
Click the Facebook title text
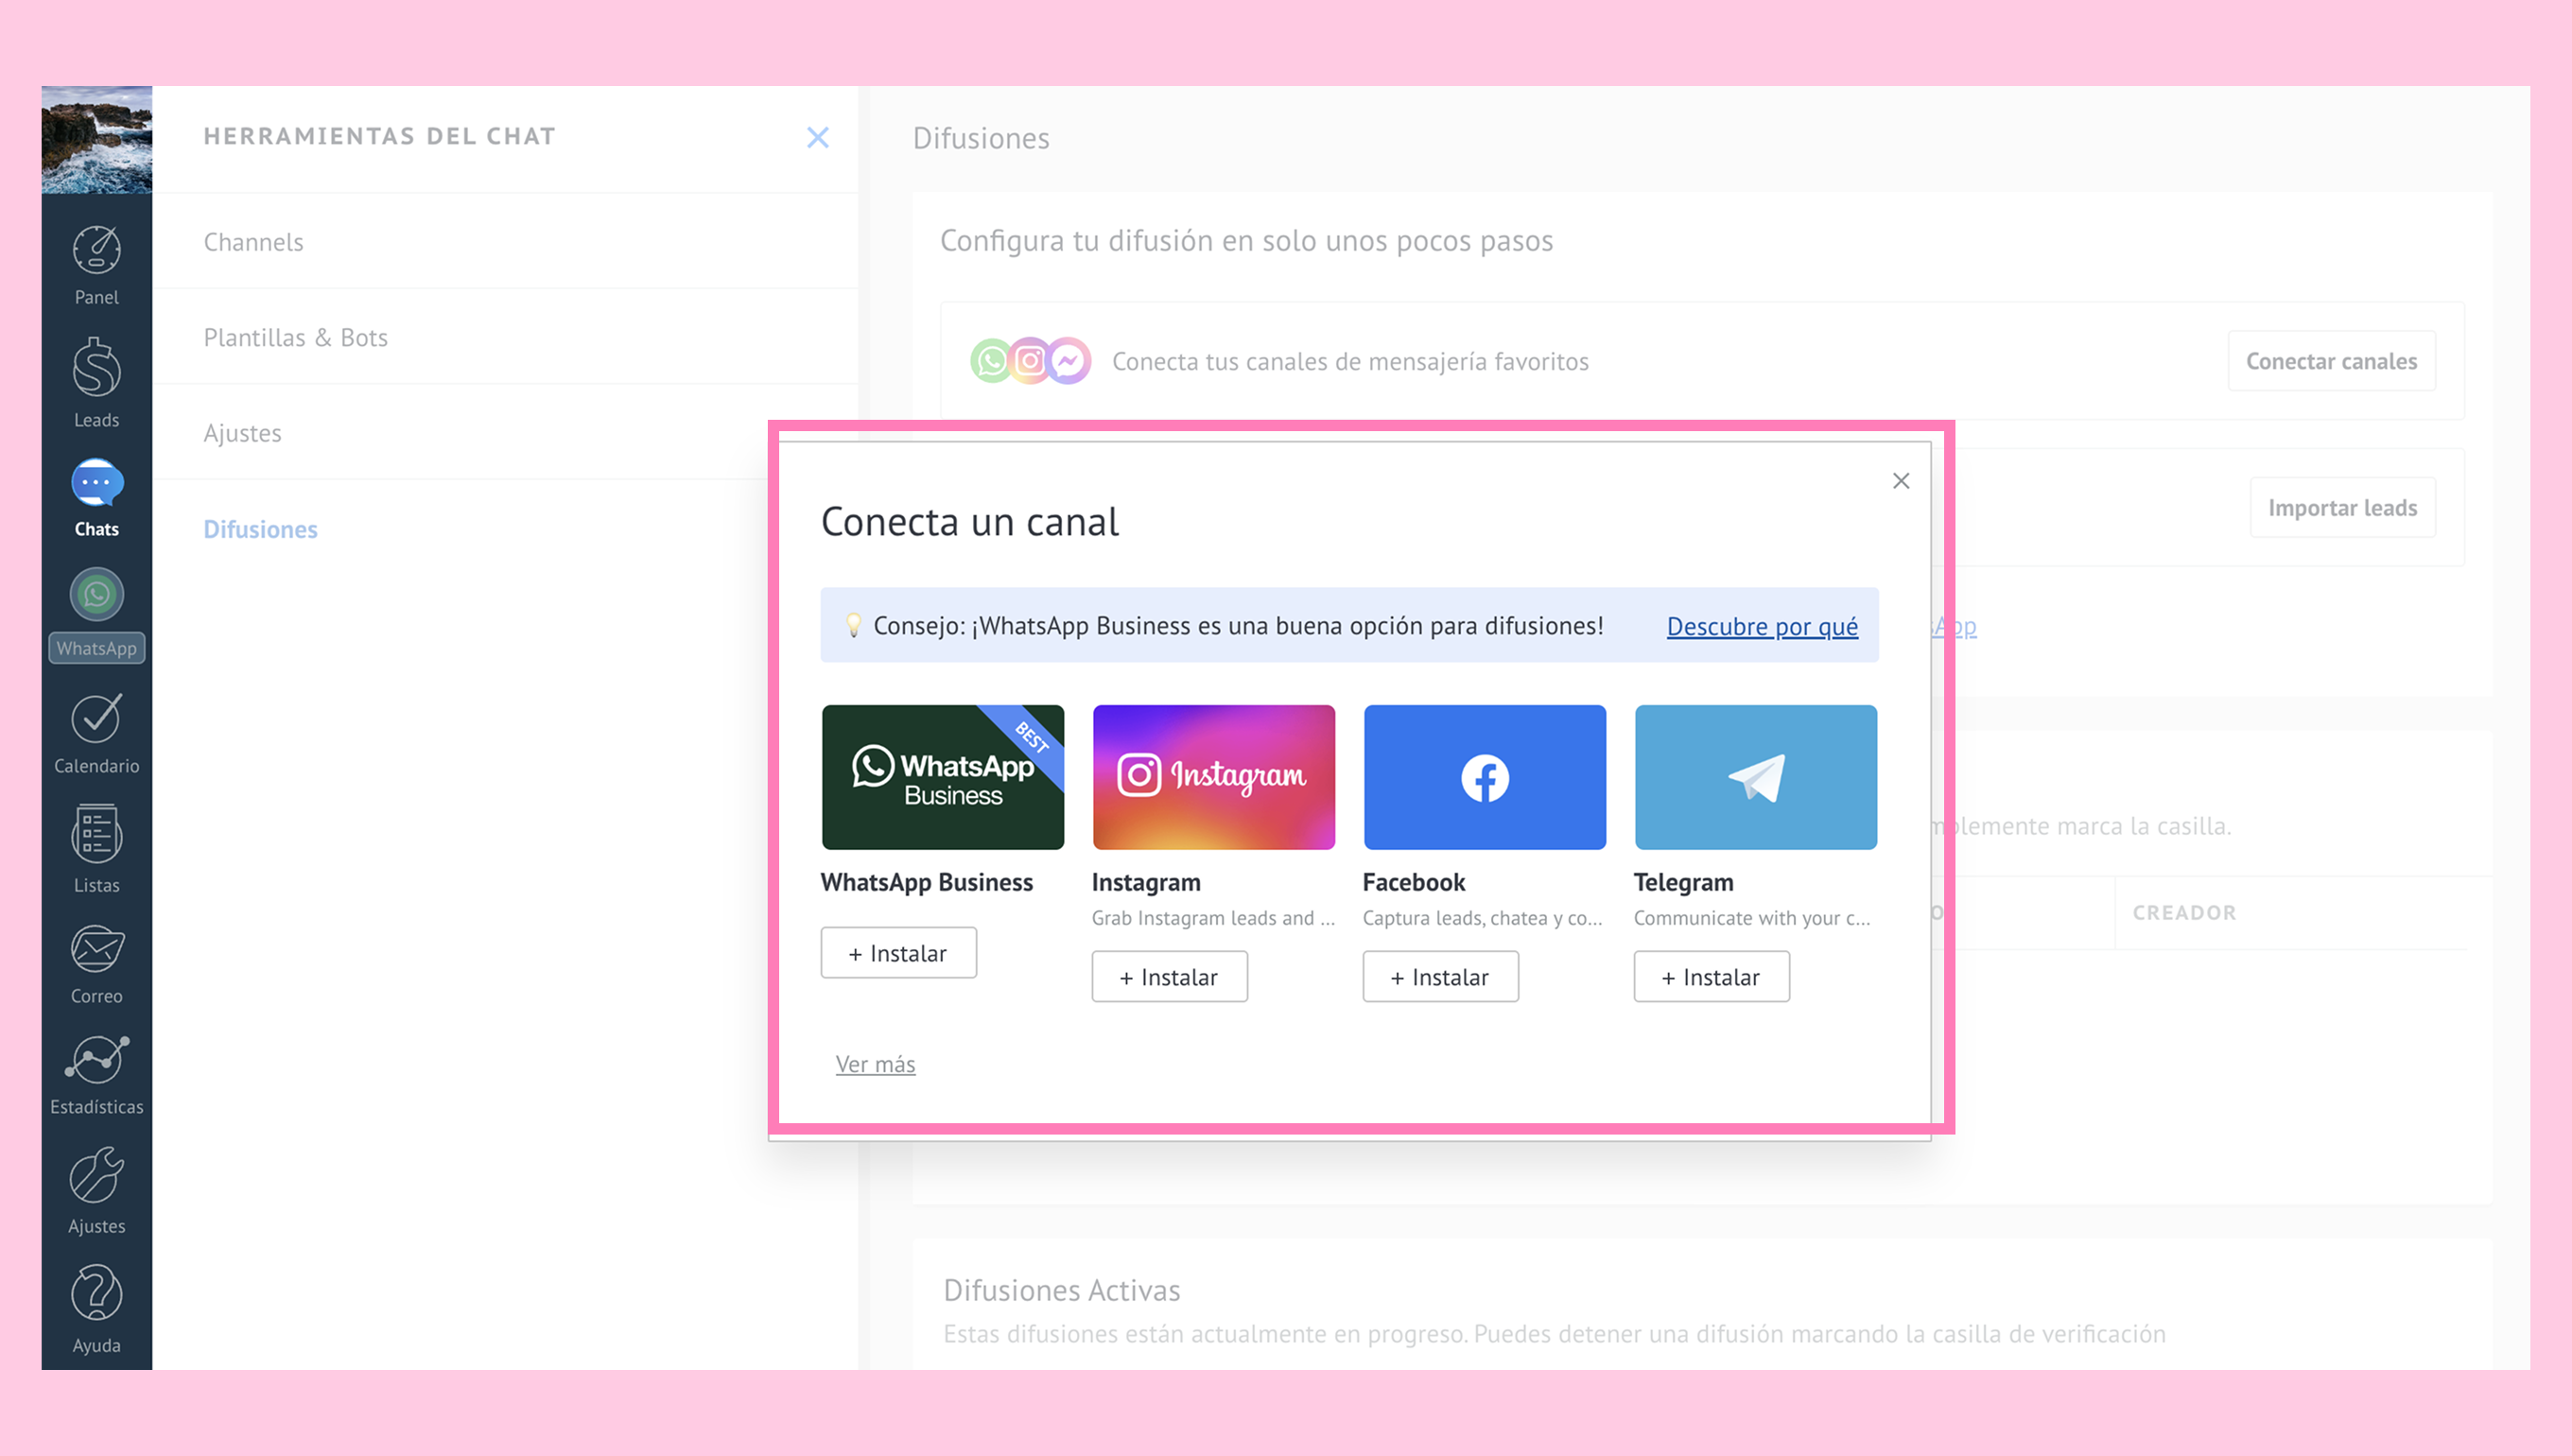tap(1413, 882)
